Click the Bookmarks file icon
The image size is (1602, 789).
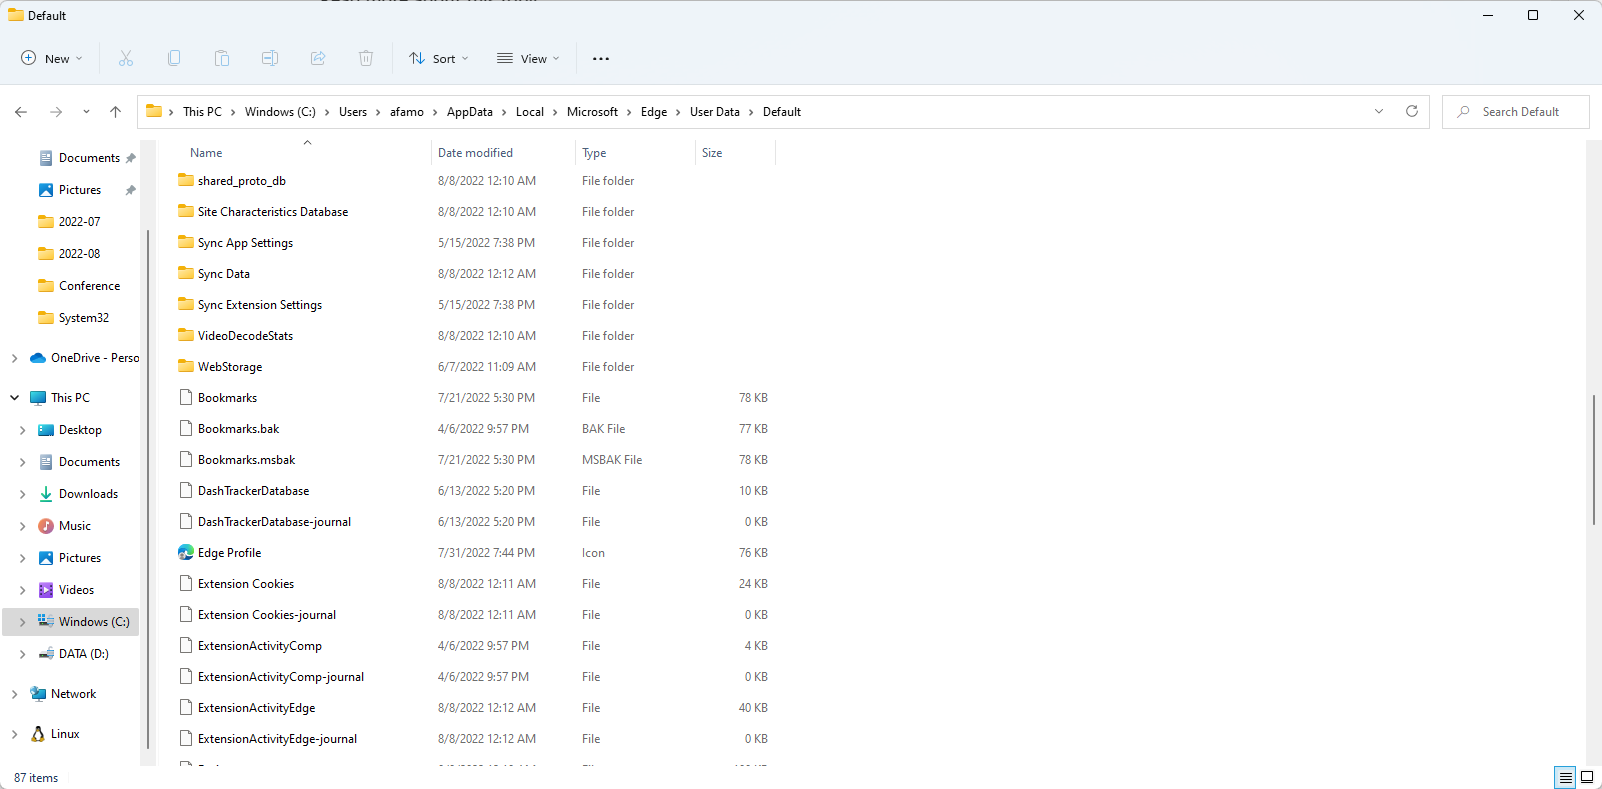[186, 397]
